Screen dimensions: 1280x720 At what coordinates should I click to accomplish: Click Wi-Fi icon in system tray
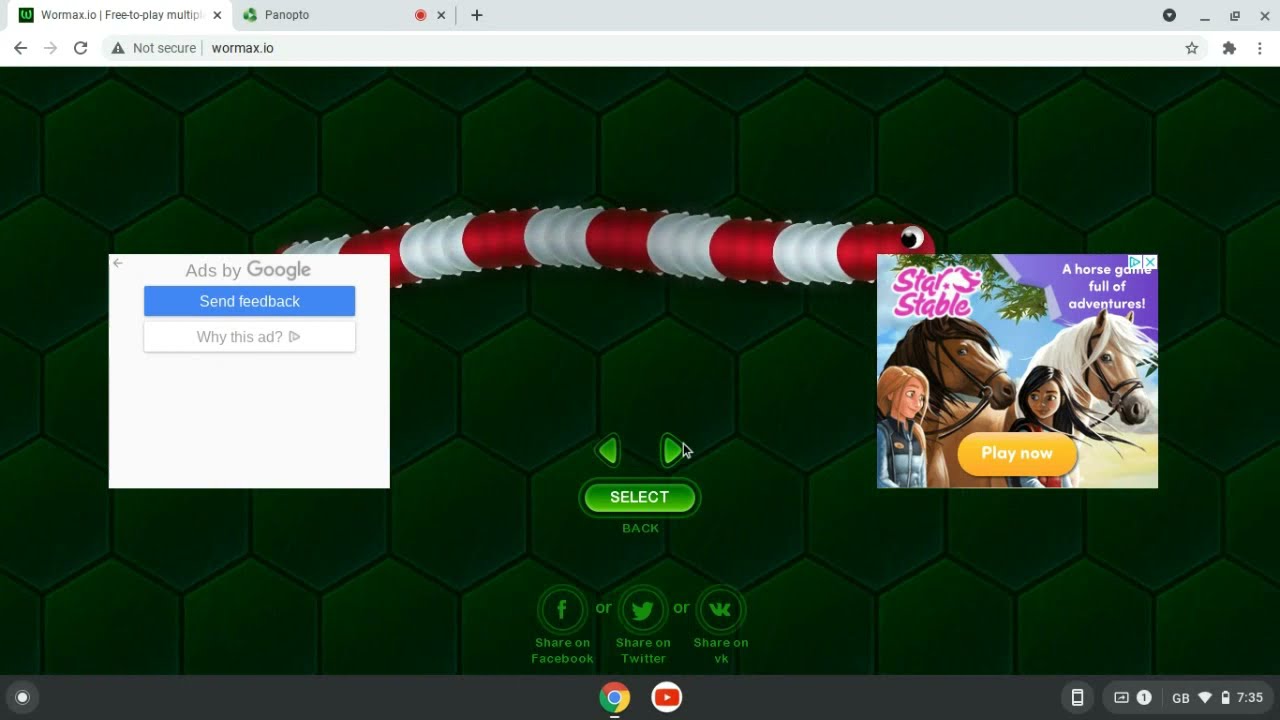[1205, 698]
